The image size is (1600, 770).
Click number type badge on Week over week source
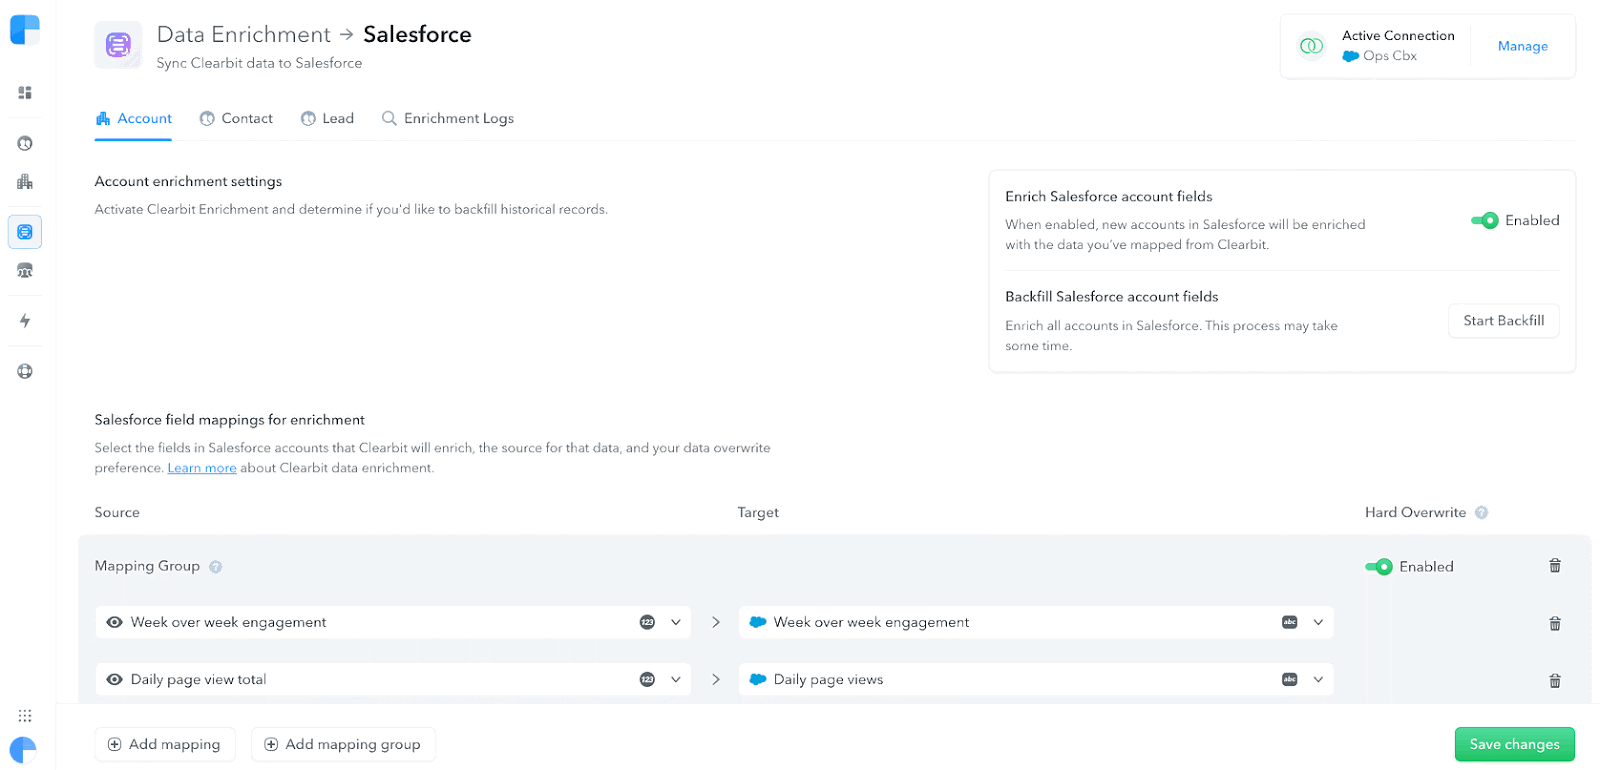tap(647, 622)
